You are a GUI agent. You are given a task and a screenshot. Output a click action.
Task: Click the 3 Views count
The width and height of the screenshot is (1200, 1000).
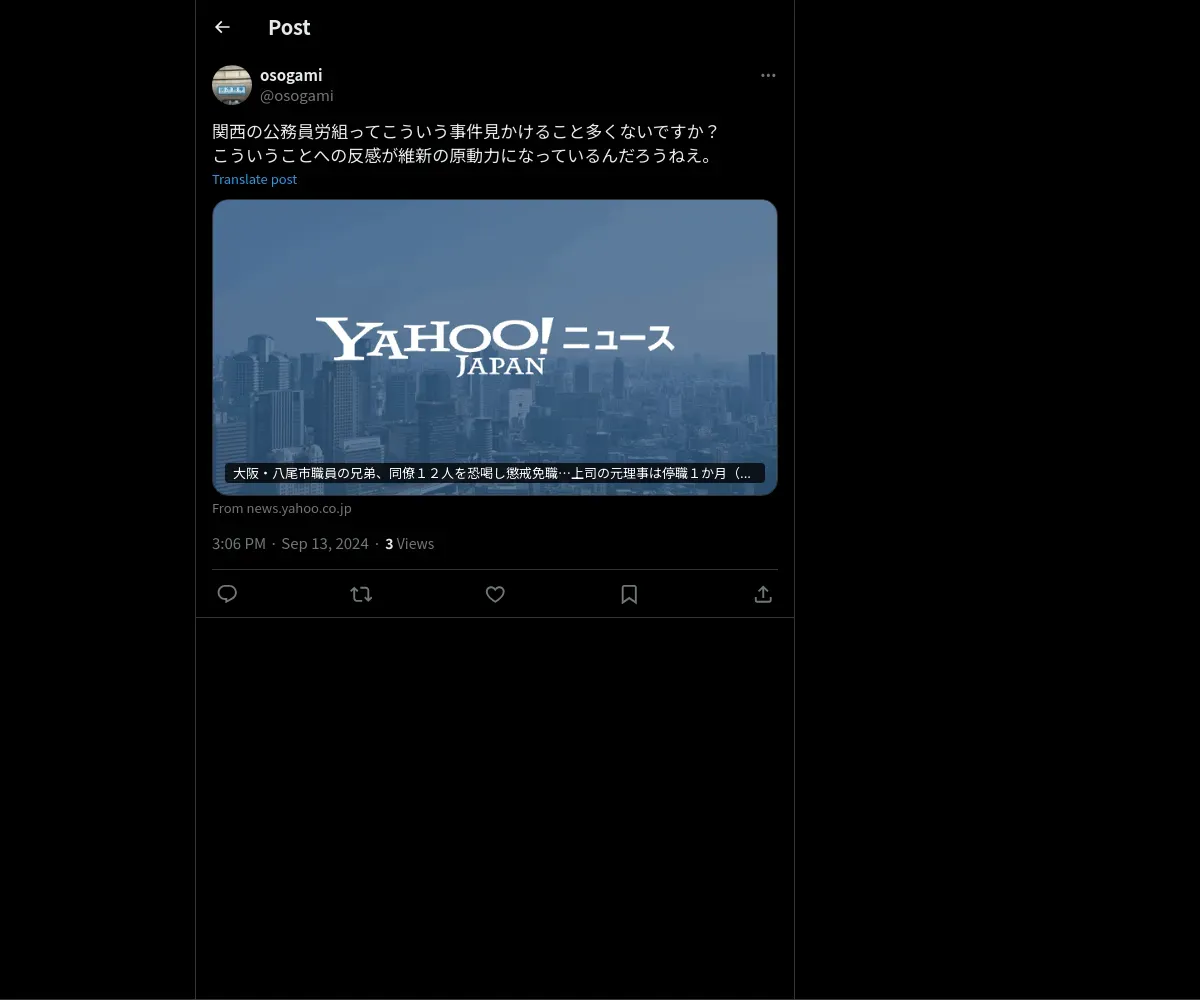[409, 543]
